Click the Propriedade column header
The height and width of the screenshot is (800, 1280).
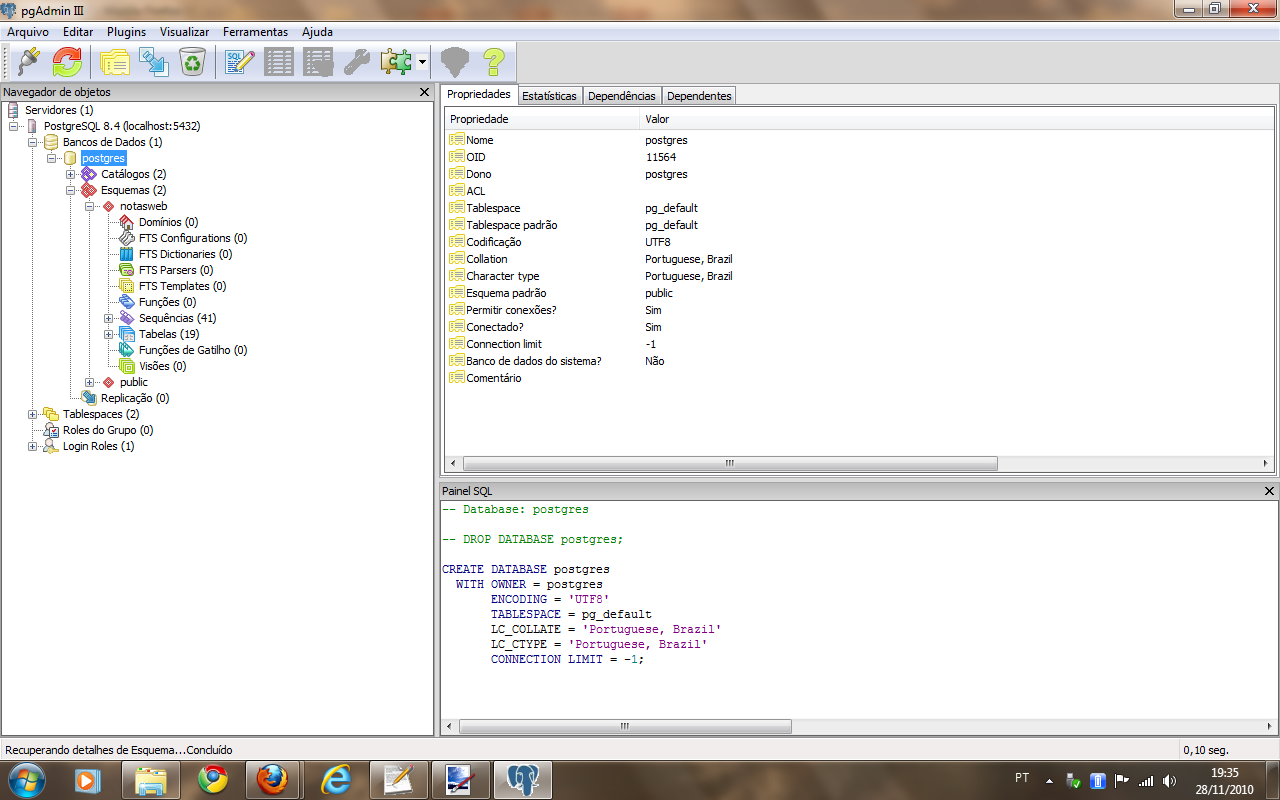[543, 119]
